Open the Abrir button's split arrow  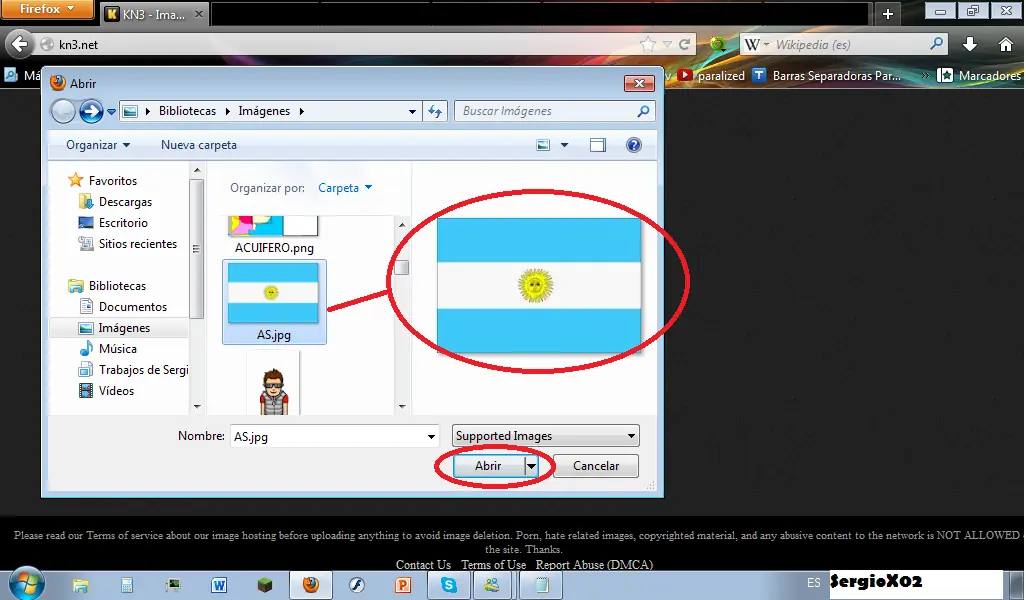[x=531, y=466]
